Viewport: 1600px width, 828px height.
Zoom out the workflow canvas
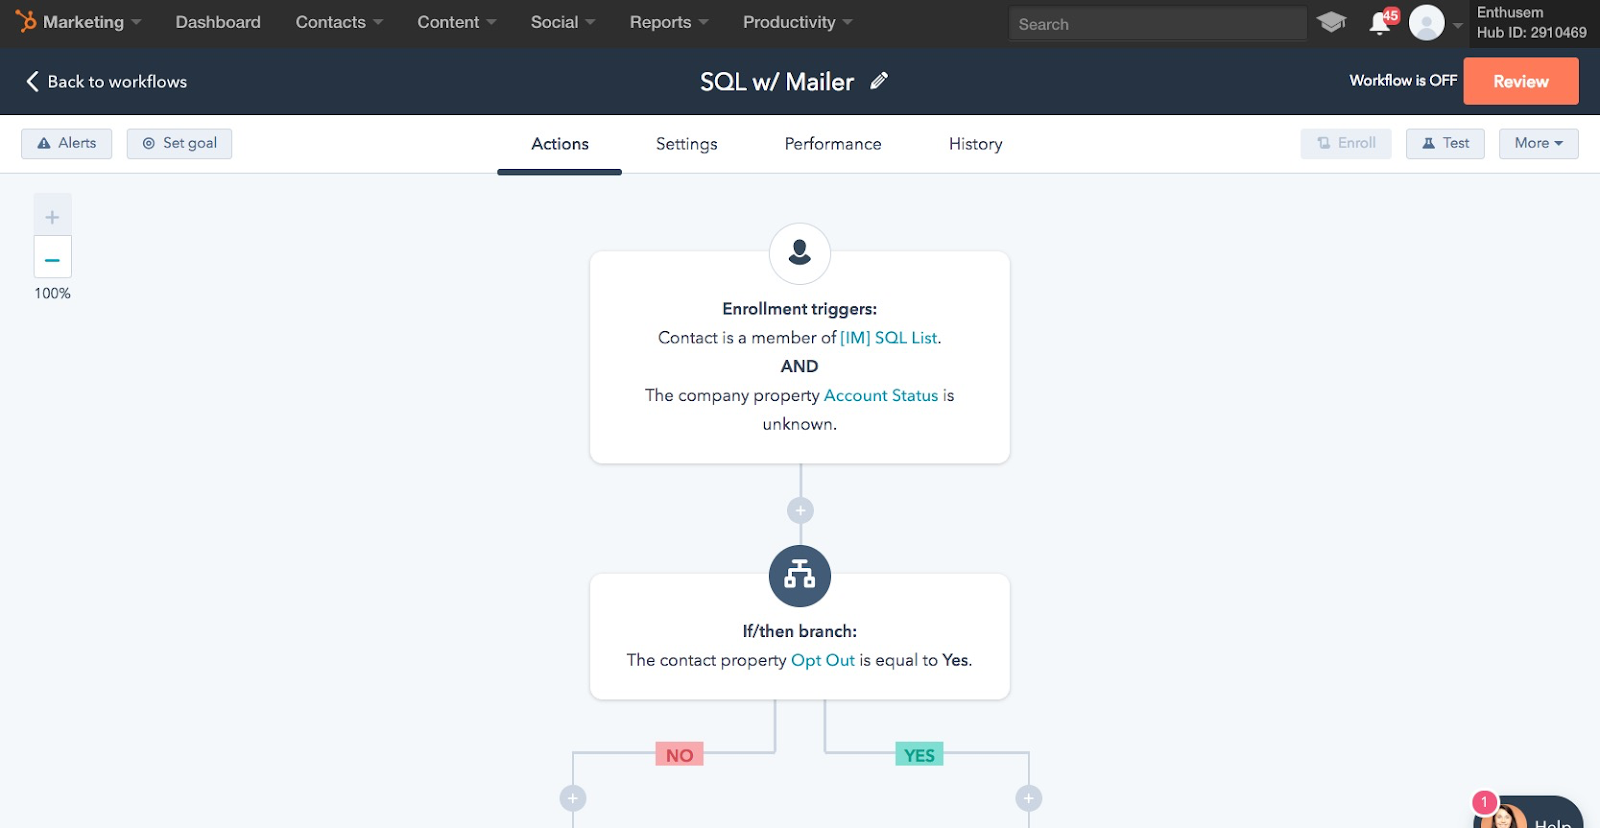coord(53,258)
